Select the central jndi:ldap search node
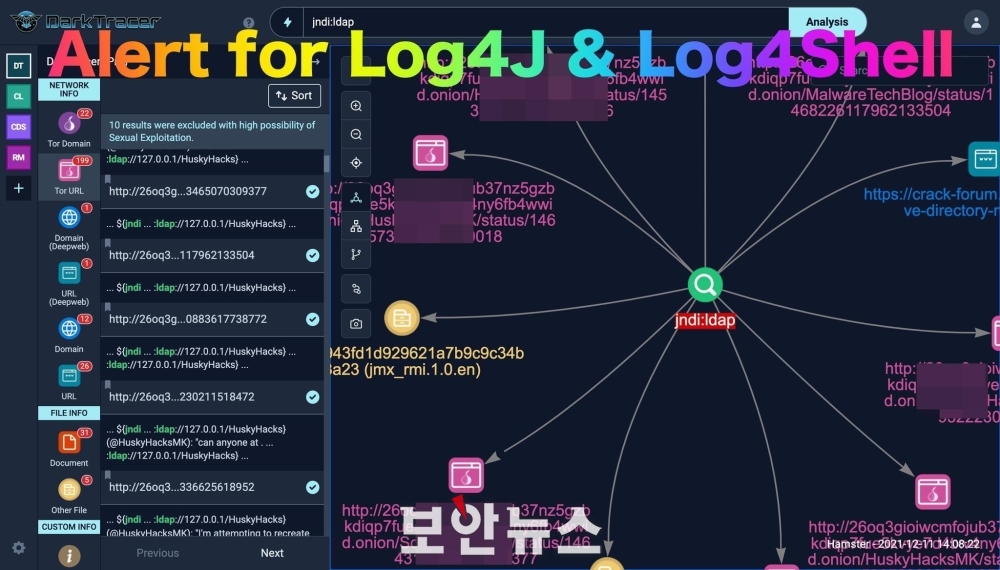 (x=705, y=285)
